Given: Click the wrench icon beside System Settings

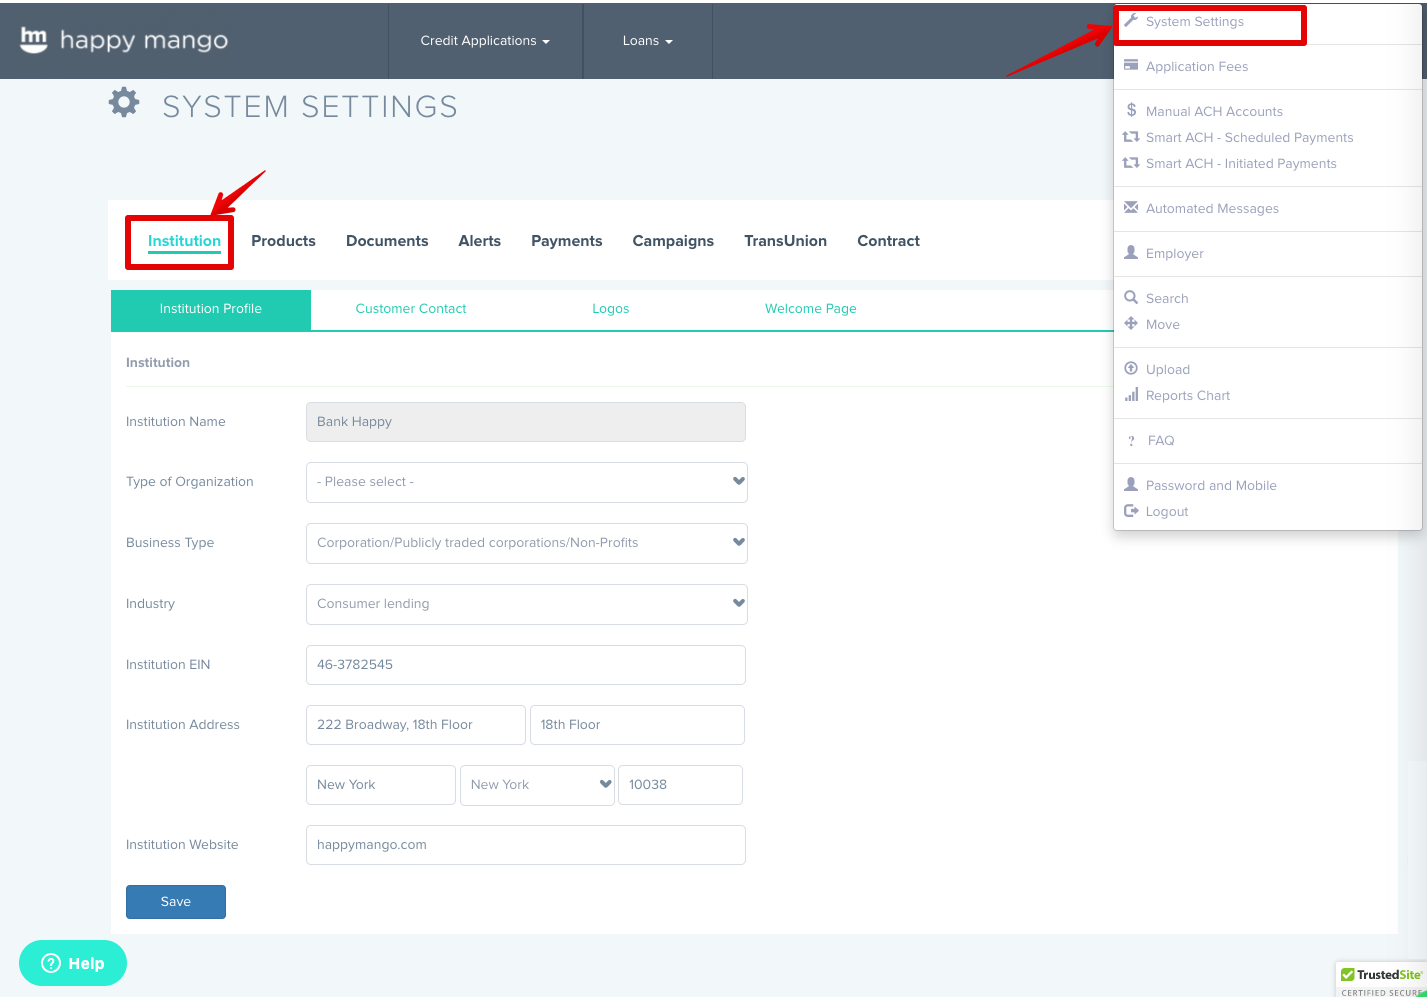Looking at the screenshot, I should pos(1131,21).
